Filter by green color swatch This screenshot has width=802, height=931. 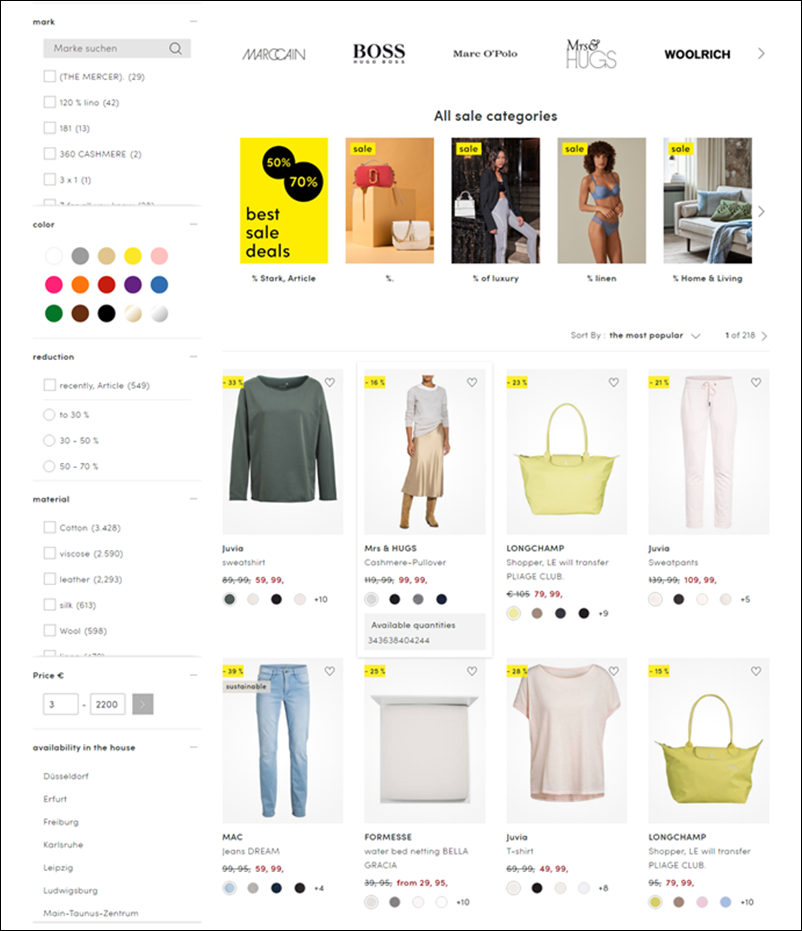54,314
